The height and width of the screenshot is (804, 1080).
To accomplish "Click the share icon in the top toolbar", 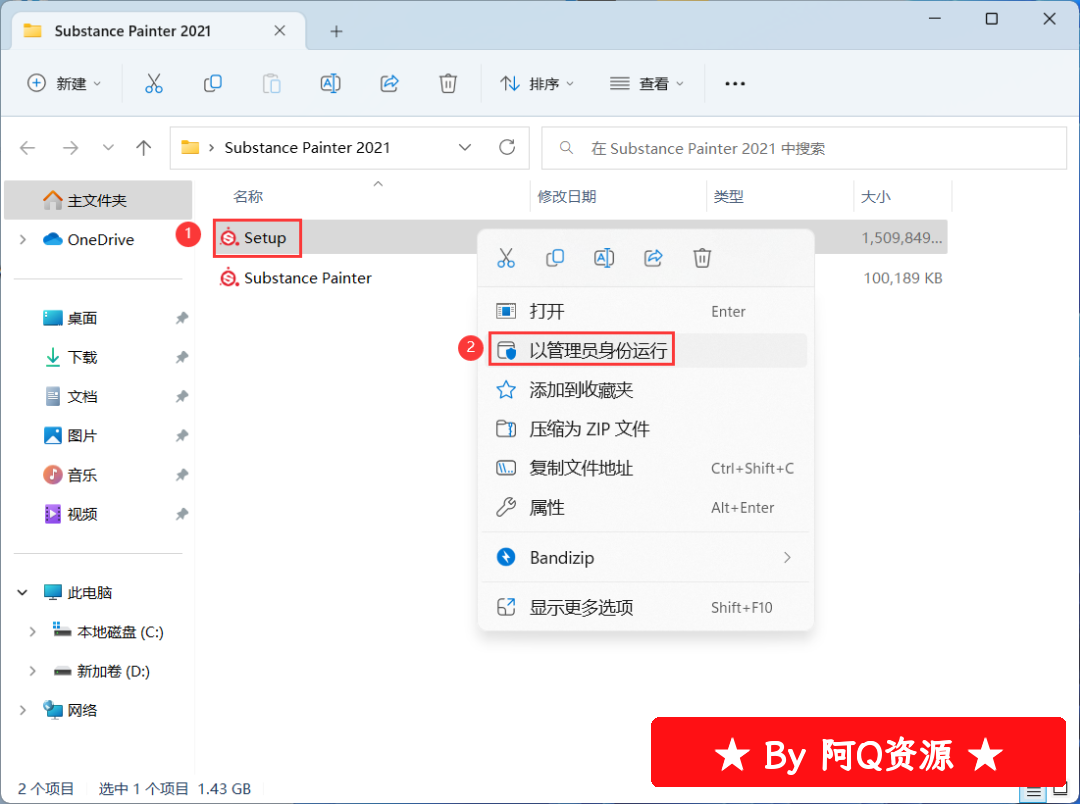I will 390,83.
